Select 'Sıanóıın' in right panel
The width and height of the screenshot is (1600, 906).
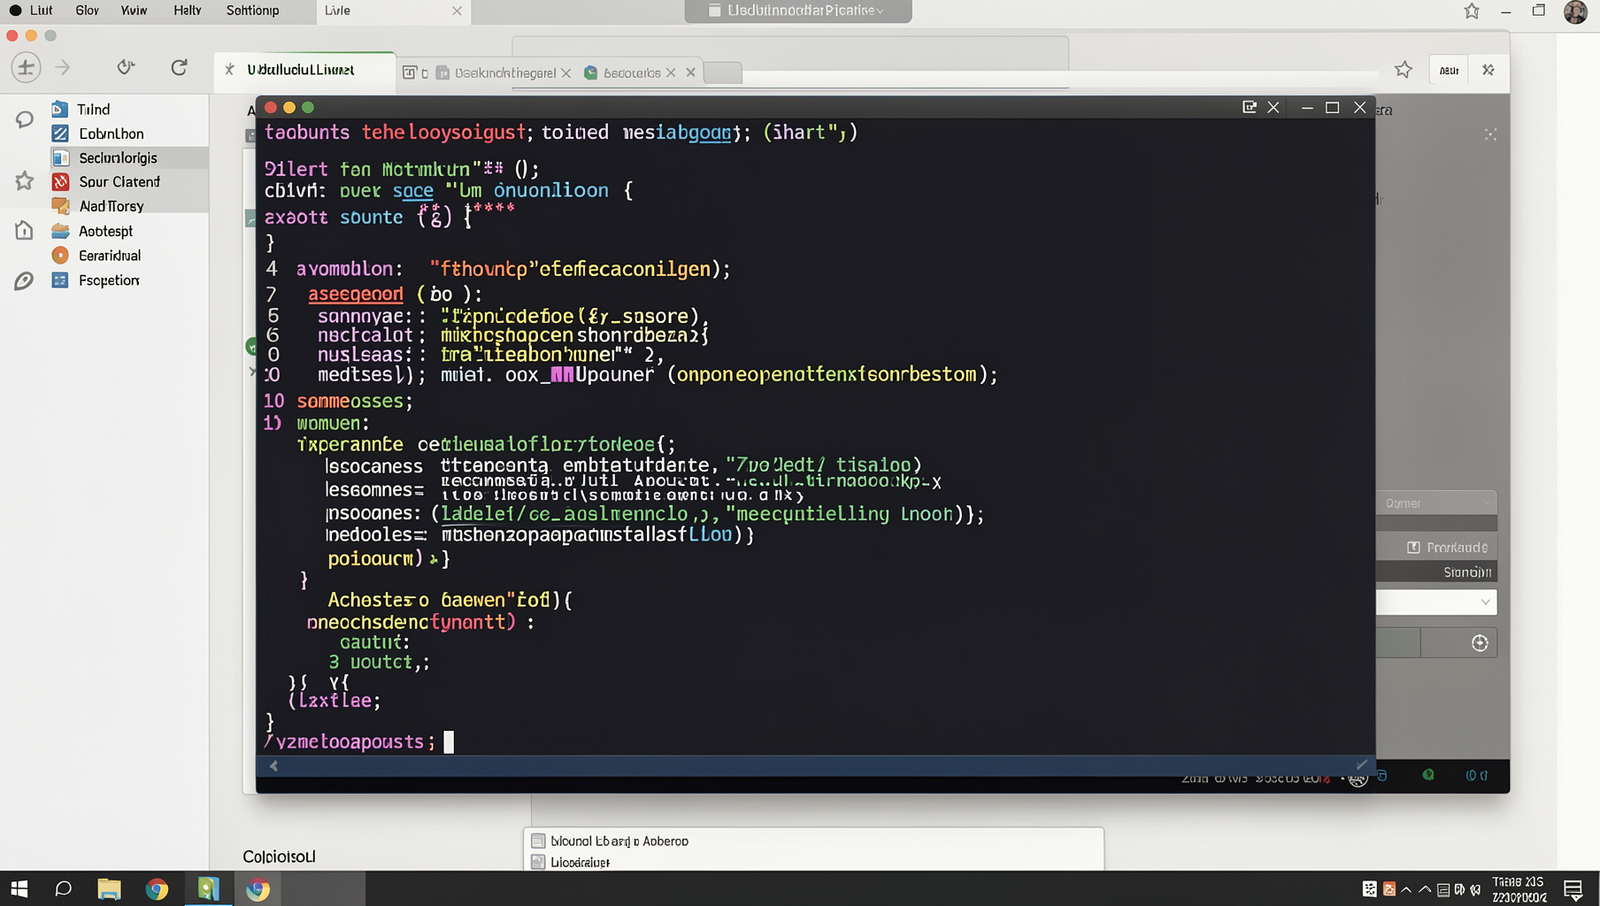(1436, 572)
